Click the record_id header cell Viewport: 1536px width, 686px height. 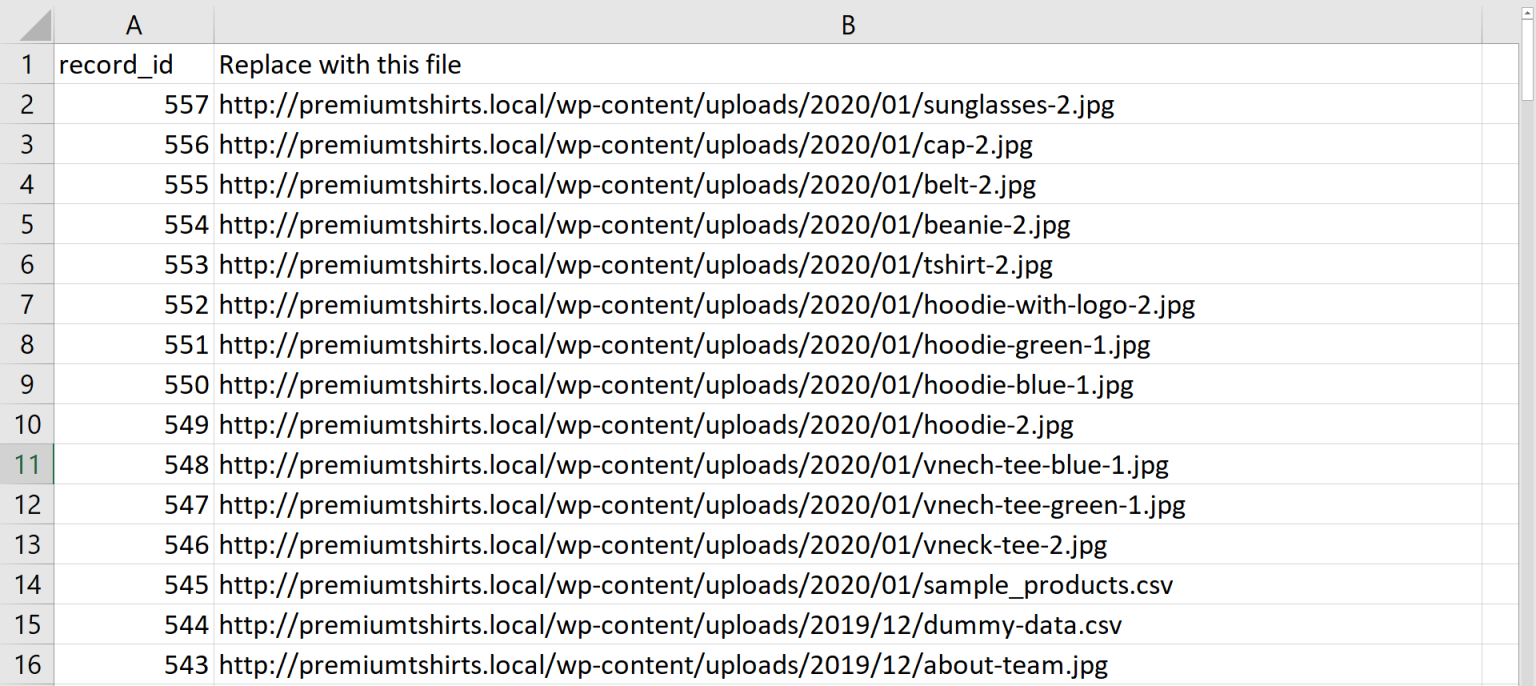[x=134, y=64]
